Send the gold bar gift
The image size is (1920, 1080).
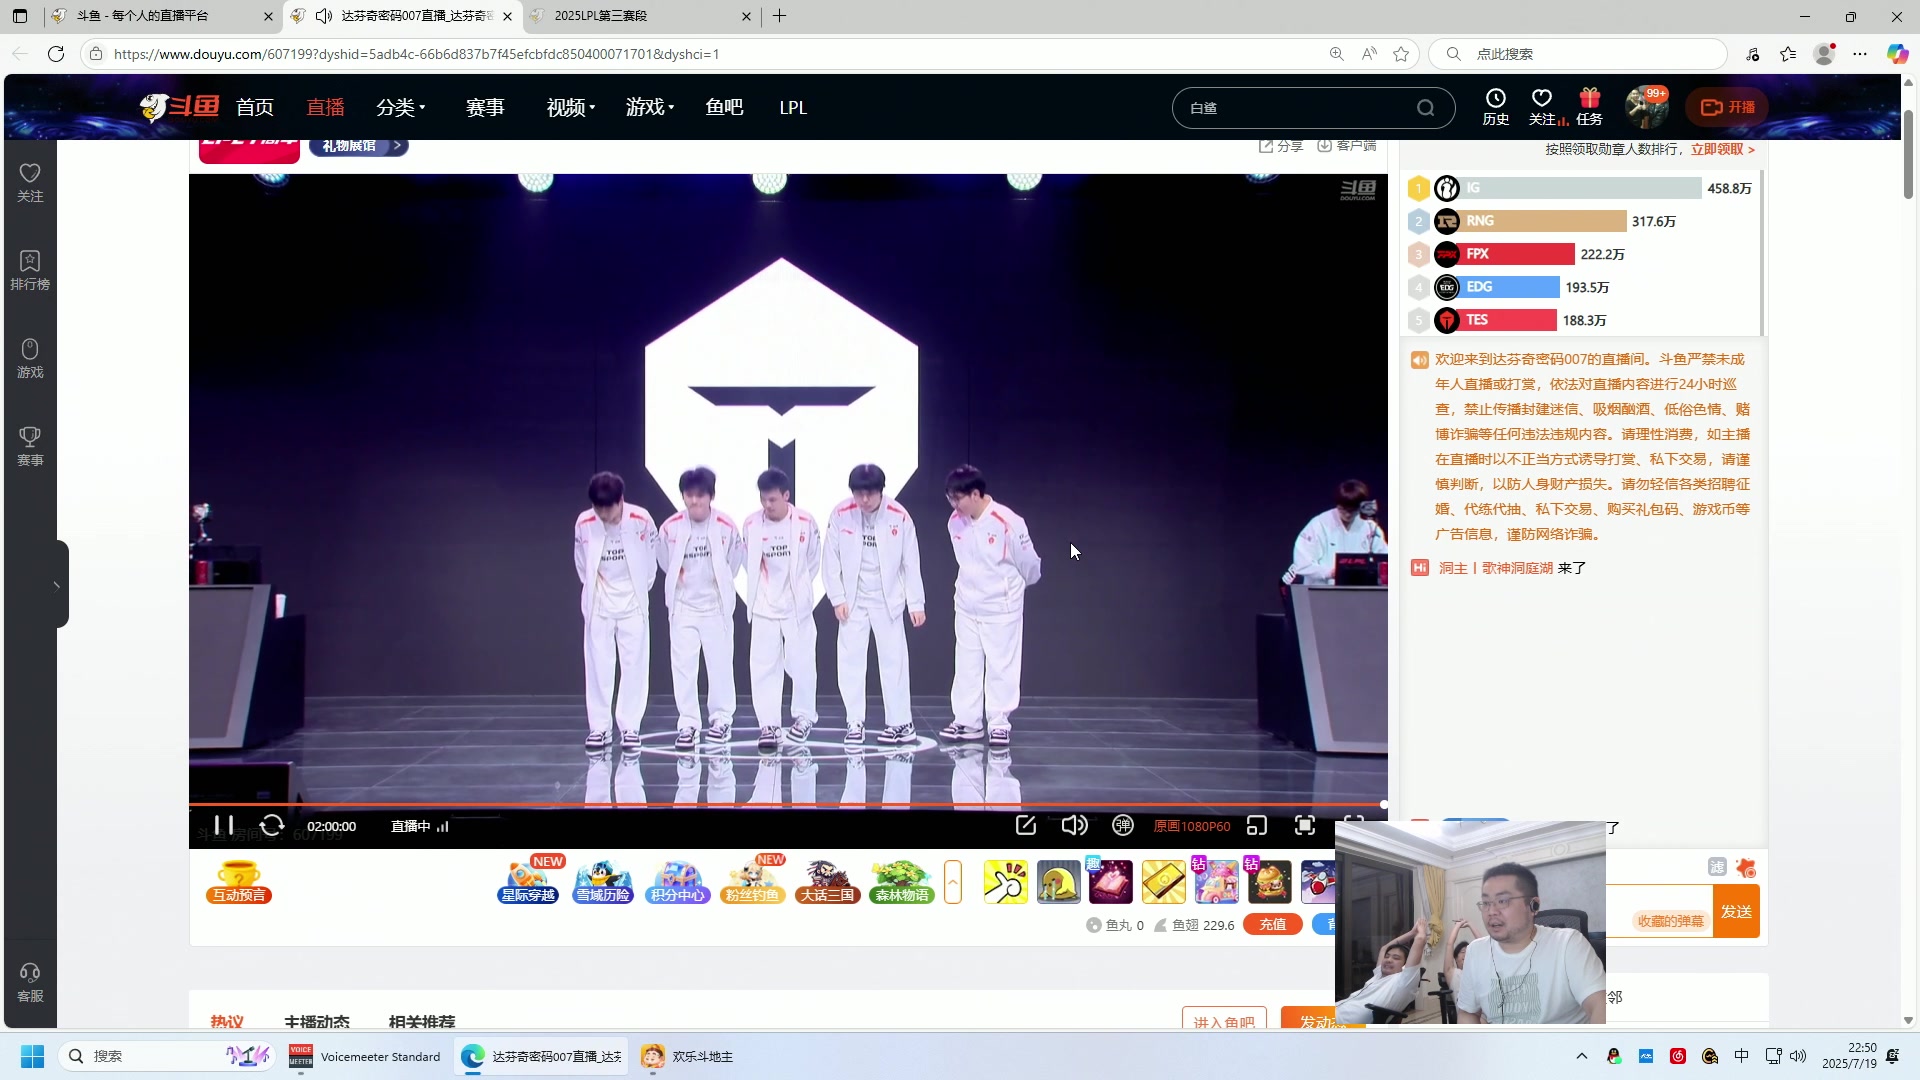pos(1163,882)
